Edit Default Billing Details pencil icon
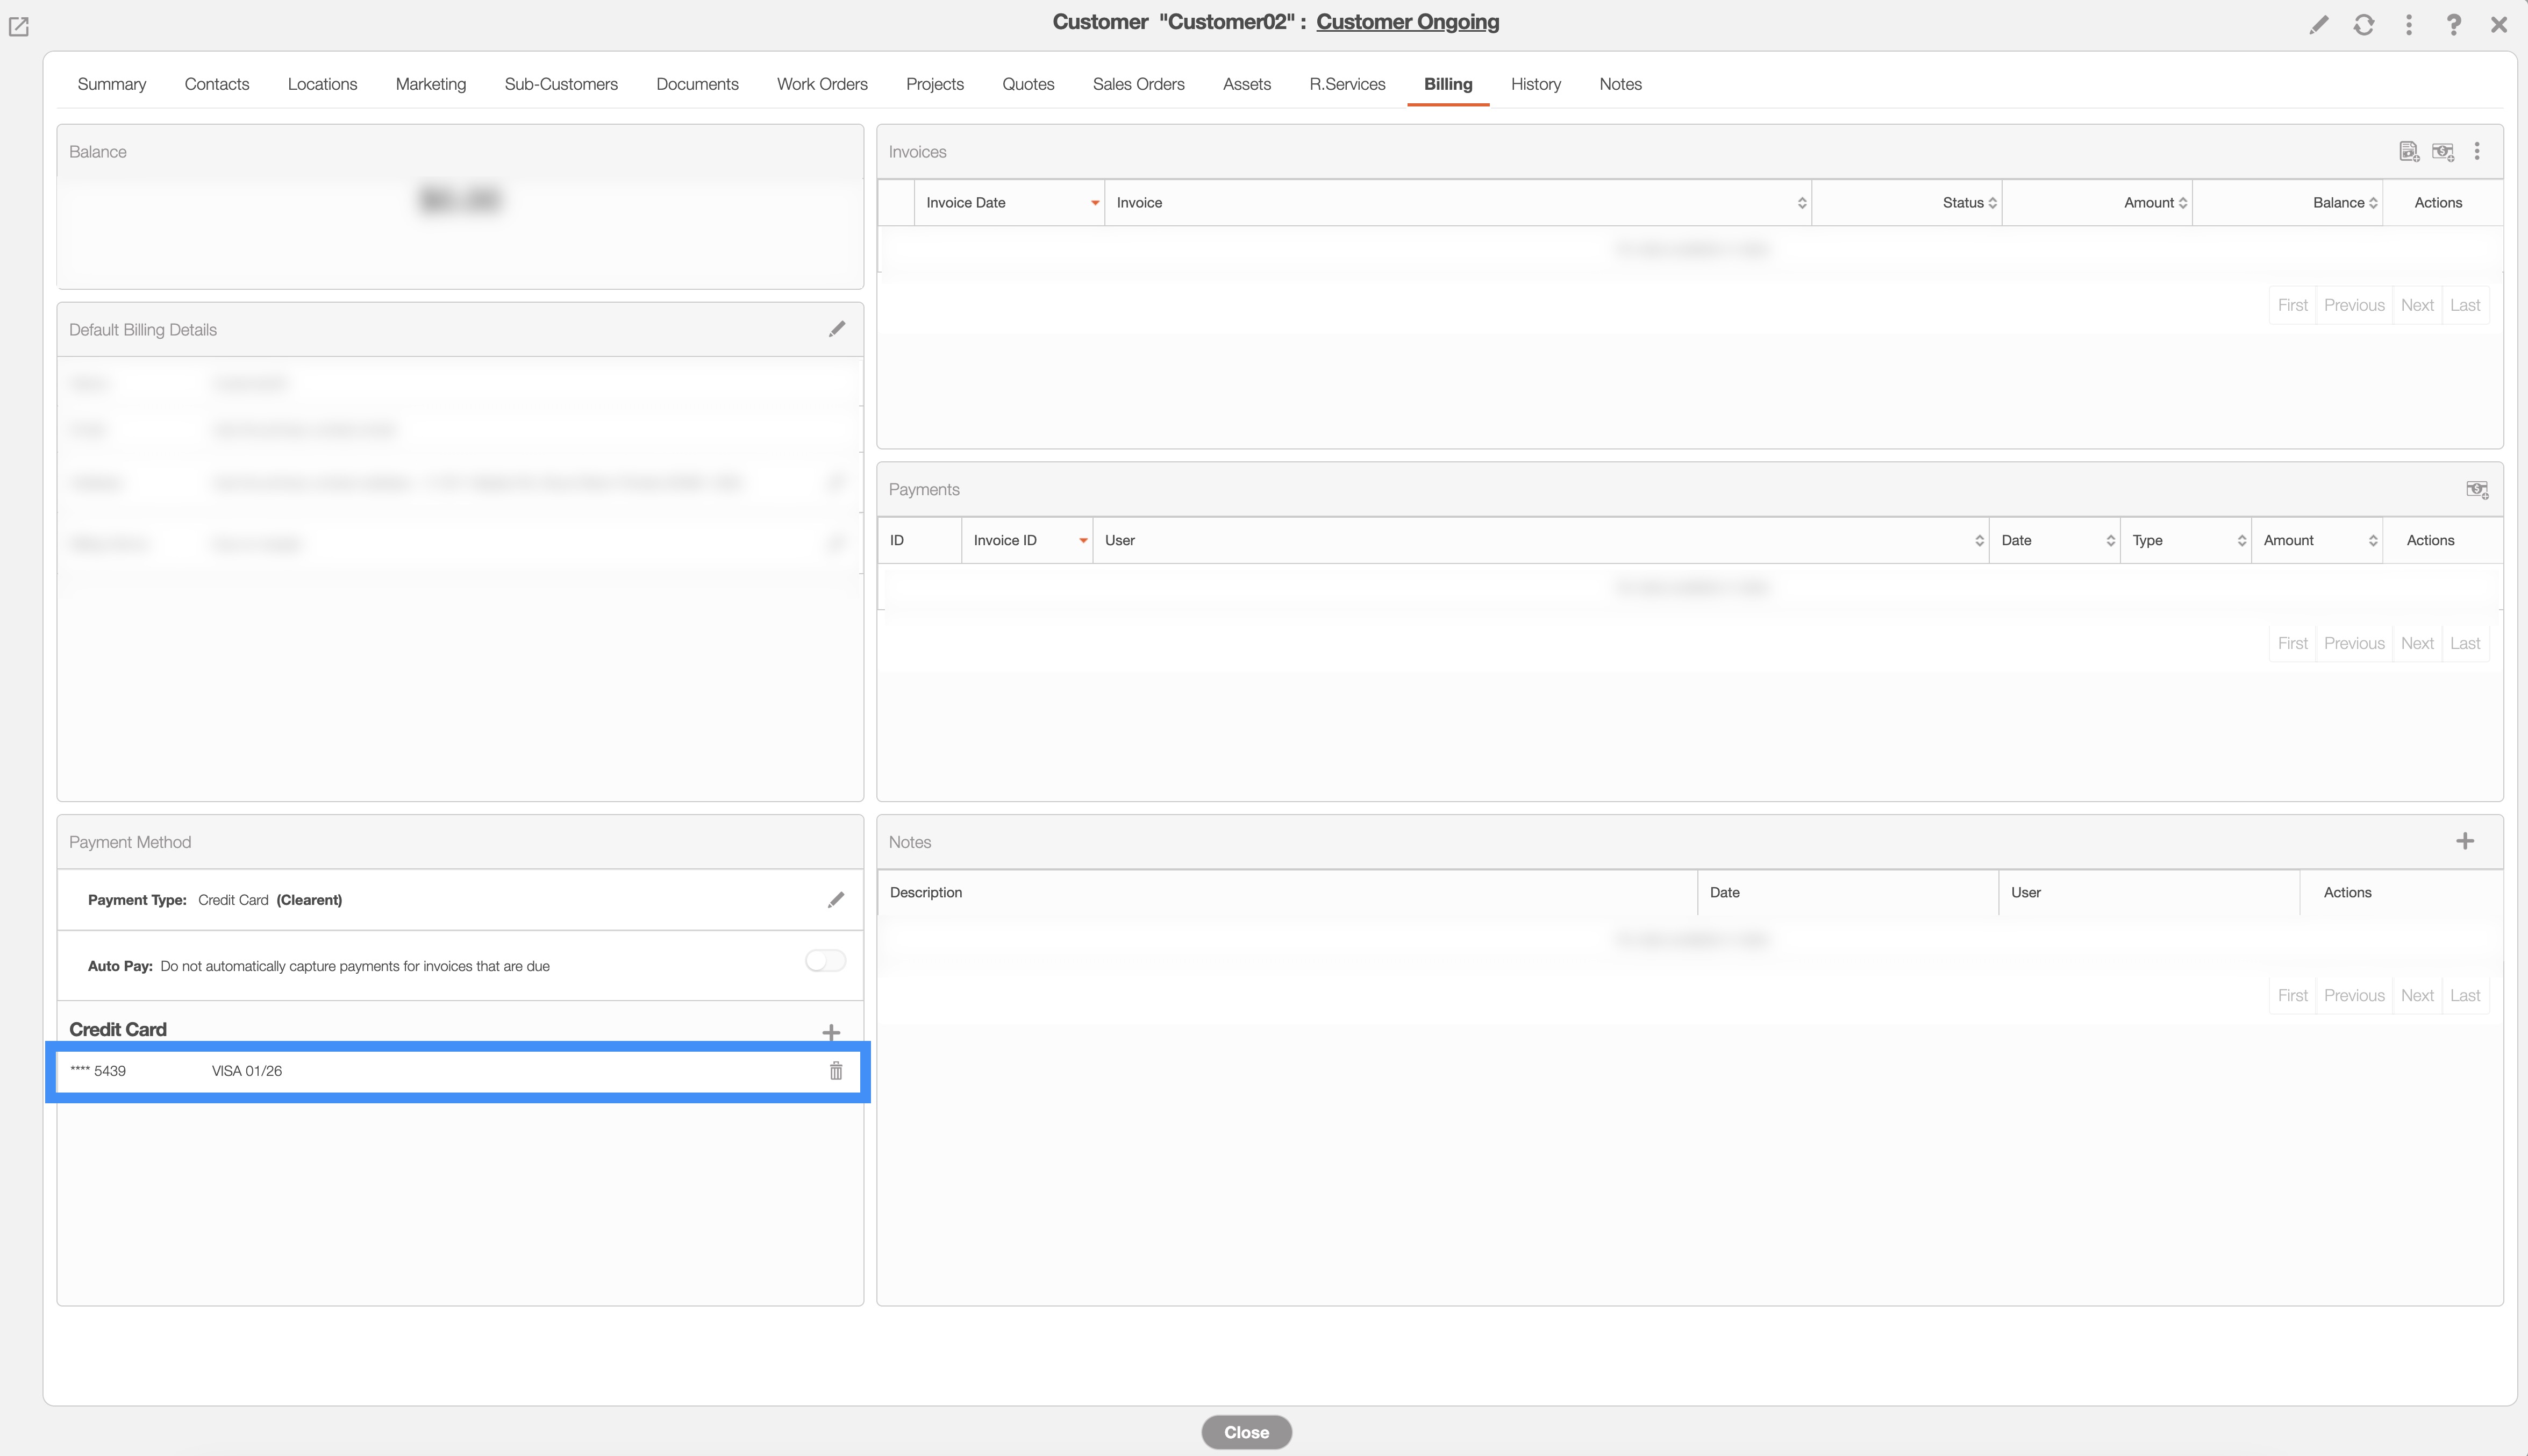Screen dimensions: 2528x1456 837,329
